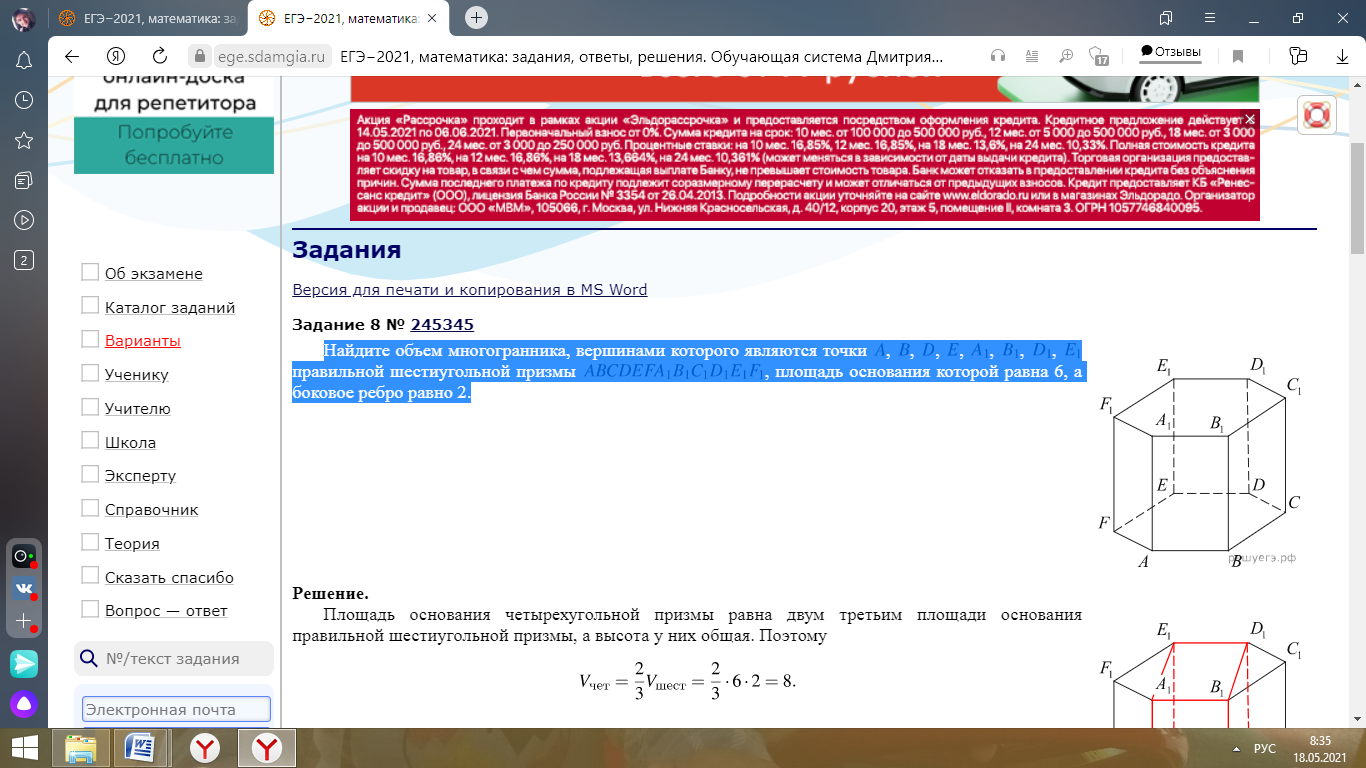Image resolution: width=1366 pixels, height=768 pixels.
Task: Open task number 245345 link
Action: [x=442, y=325]
